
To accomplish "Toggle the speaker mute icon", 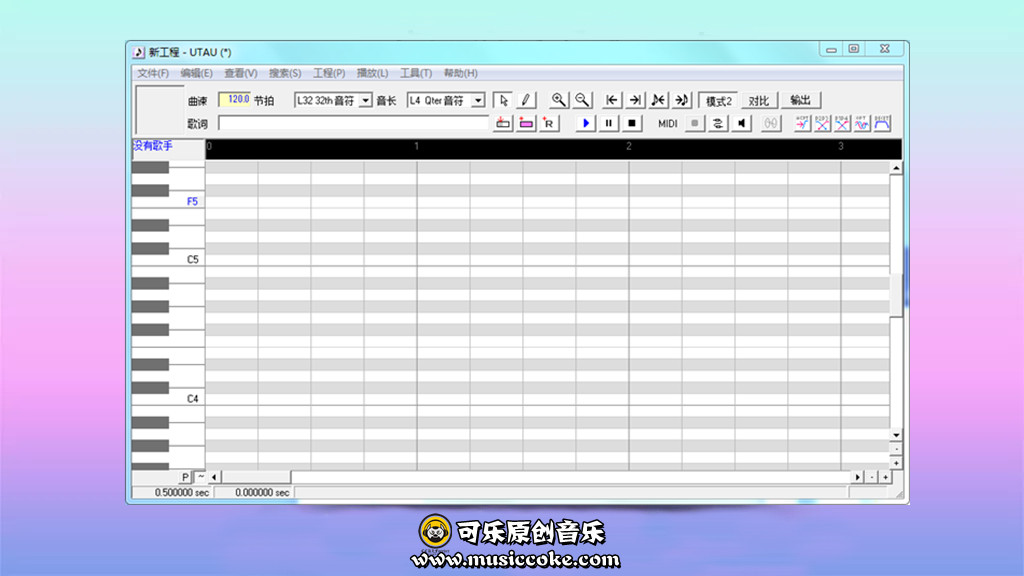I will (741, 123).
